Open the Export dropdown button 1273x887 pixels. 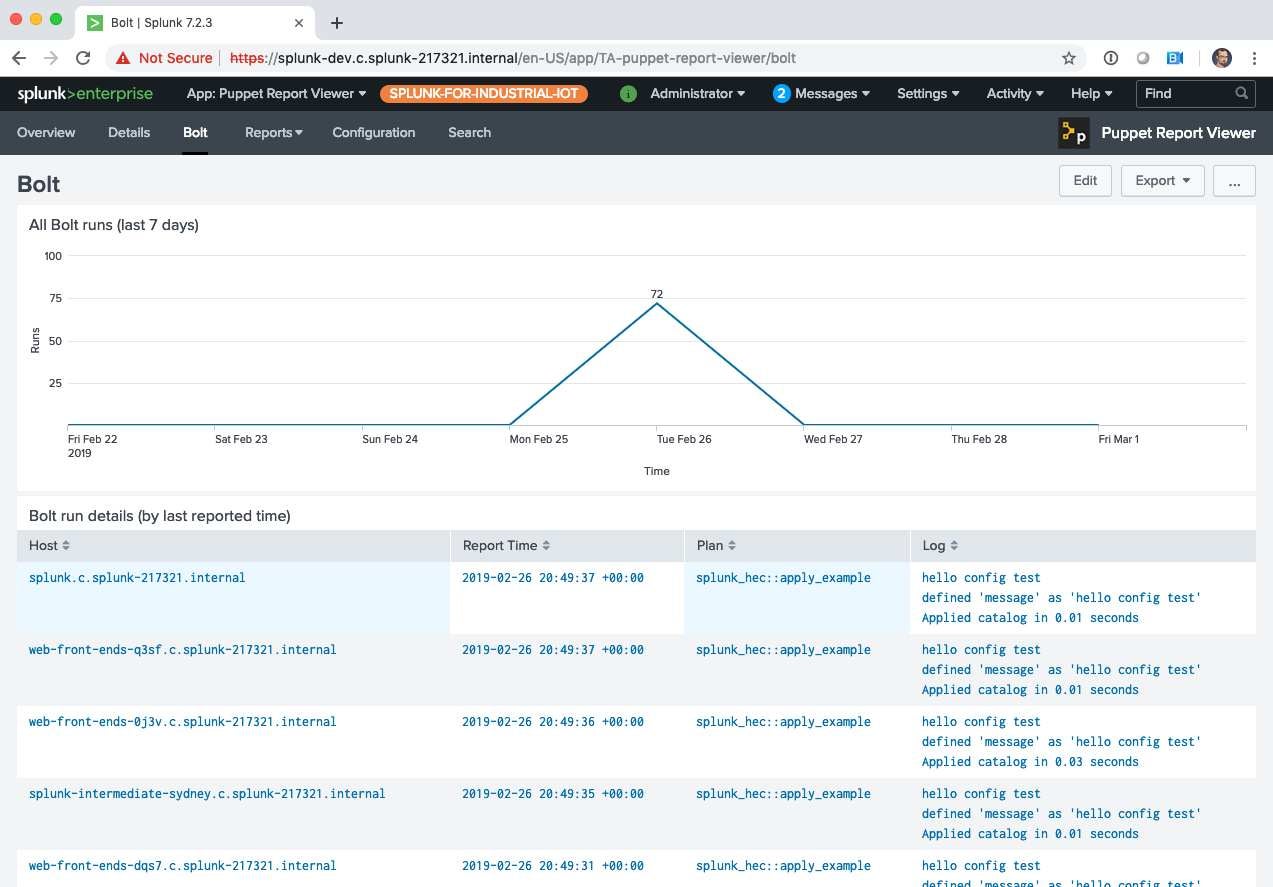pyautogui.click(x=1162, y=181)
